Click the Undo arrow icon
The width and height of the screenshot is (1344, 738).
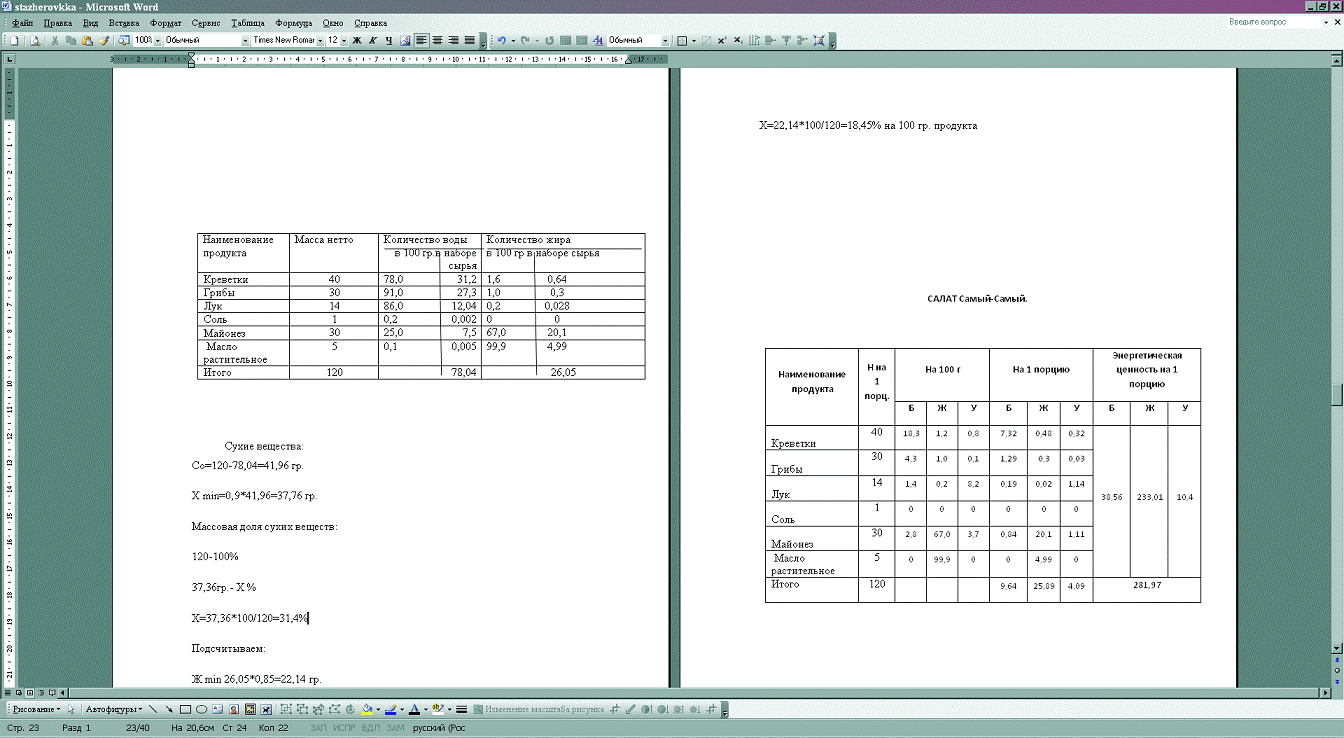[501, 41]
